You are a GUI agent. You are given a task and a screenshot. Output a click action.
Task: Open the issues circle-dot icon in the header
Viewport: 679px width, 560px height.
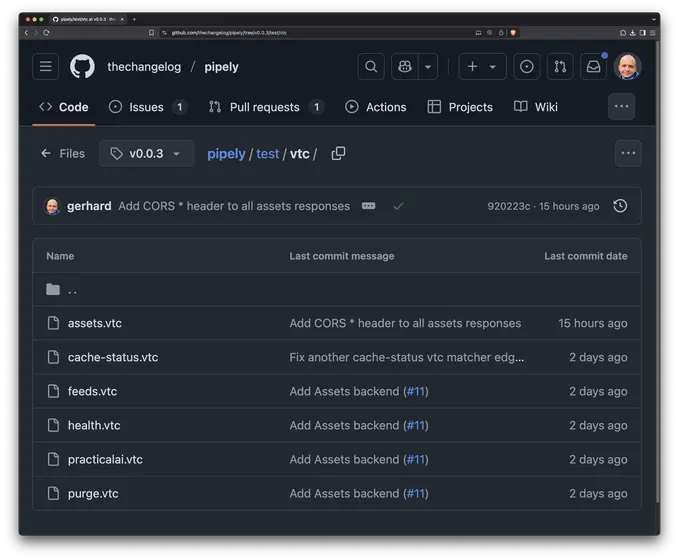(x=527, y=67)
